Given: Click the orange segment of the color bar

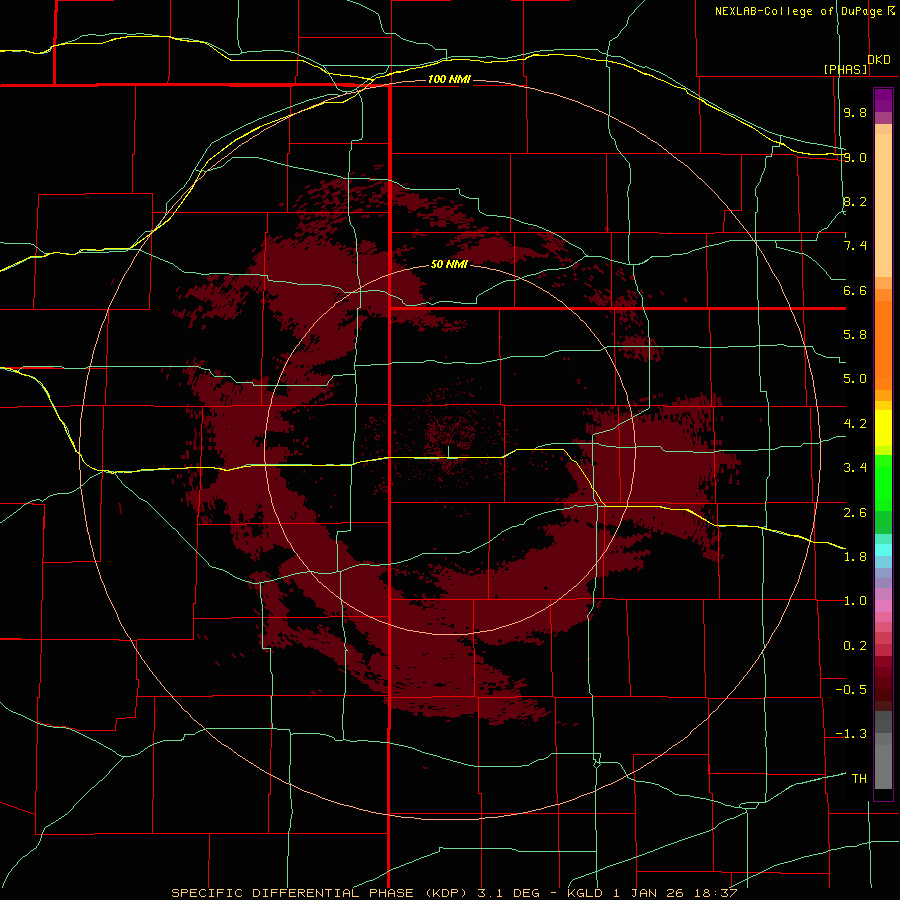Looking at the screenshot, I should 883,344.
